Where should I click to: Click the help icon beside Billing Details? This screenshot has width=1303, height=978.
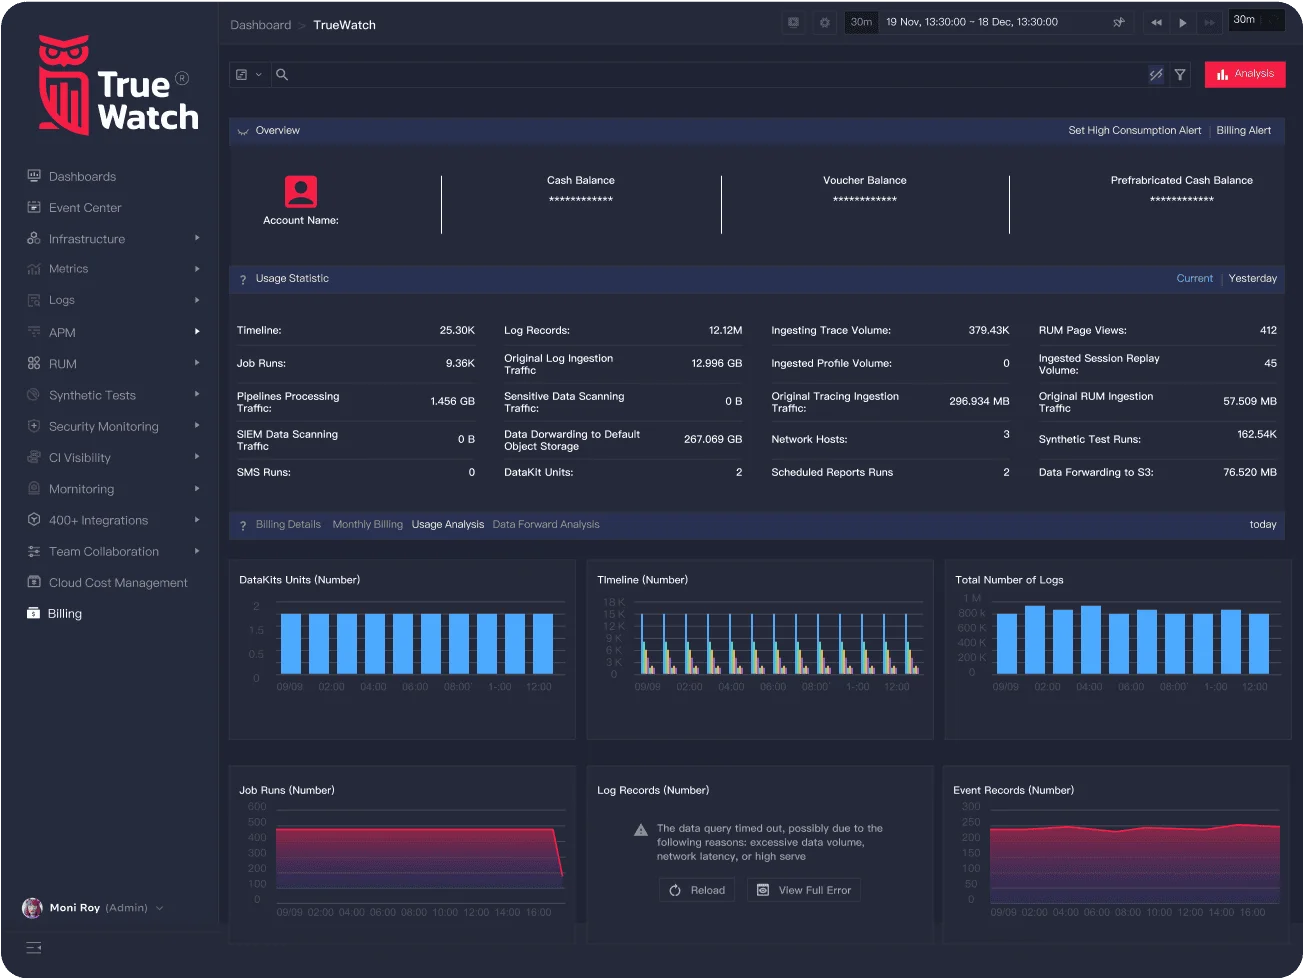(x=243, y=525)
